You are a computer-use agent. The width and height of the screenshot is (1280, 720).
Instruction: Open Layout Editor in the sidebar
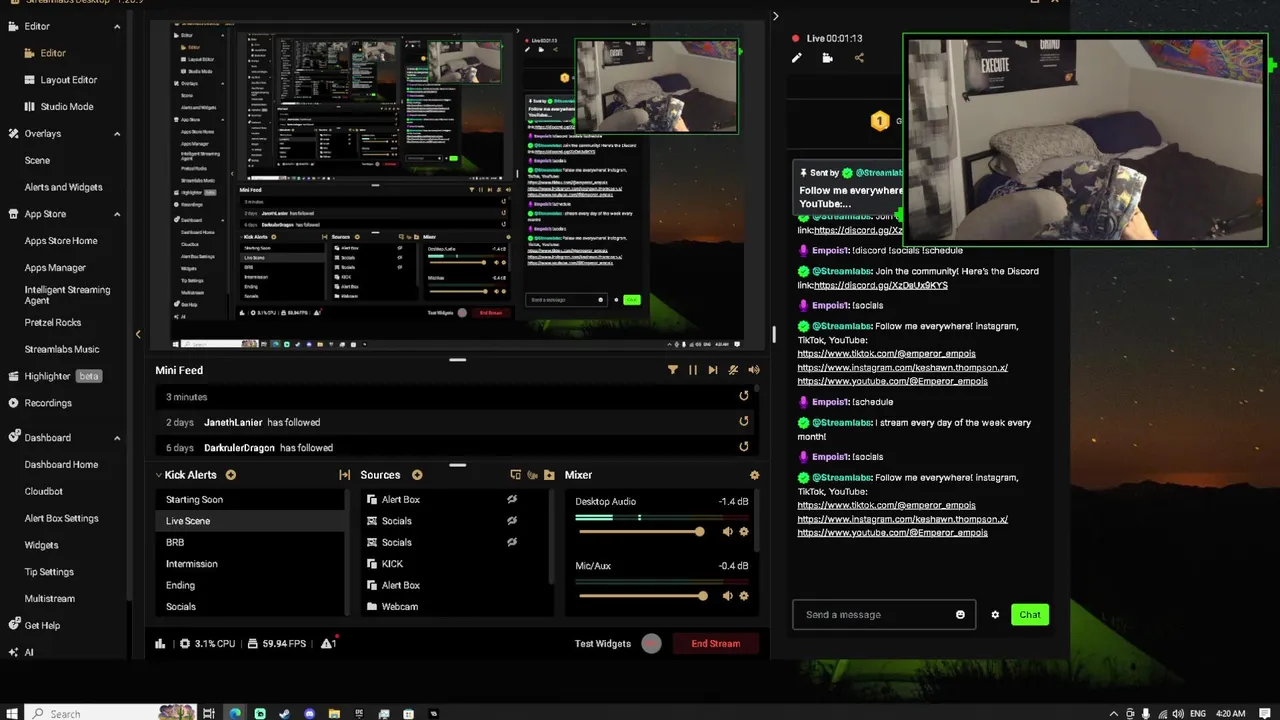coord(69,80)
